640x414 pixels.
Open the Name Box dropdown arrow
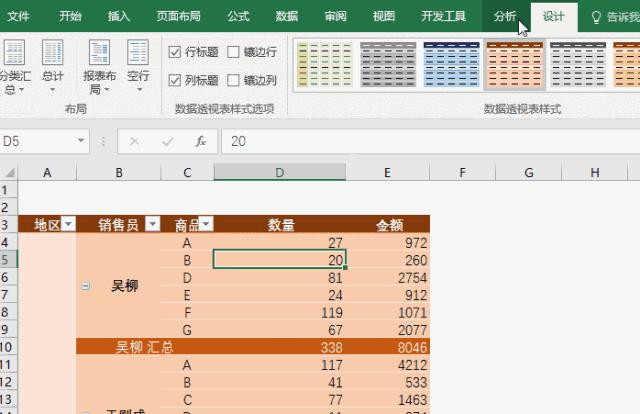point(81,140)
